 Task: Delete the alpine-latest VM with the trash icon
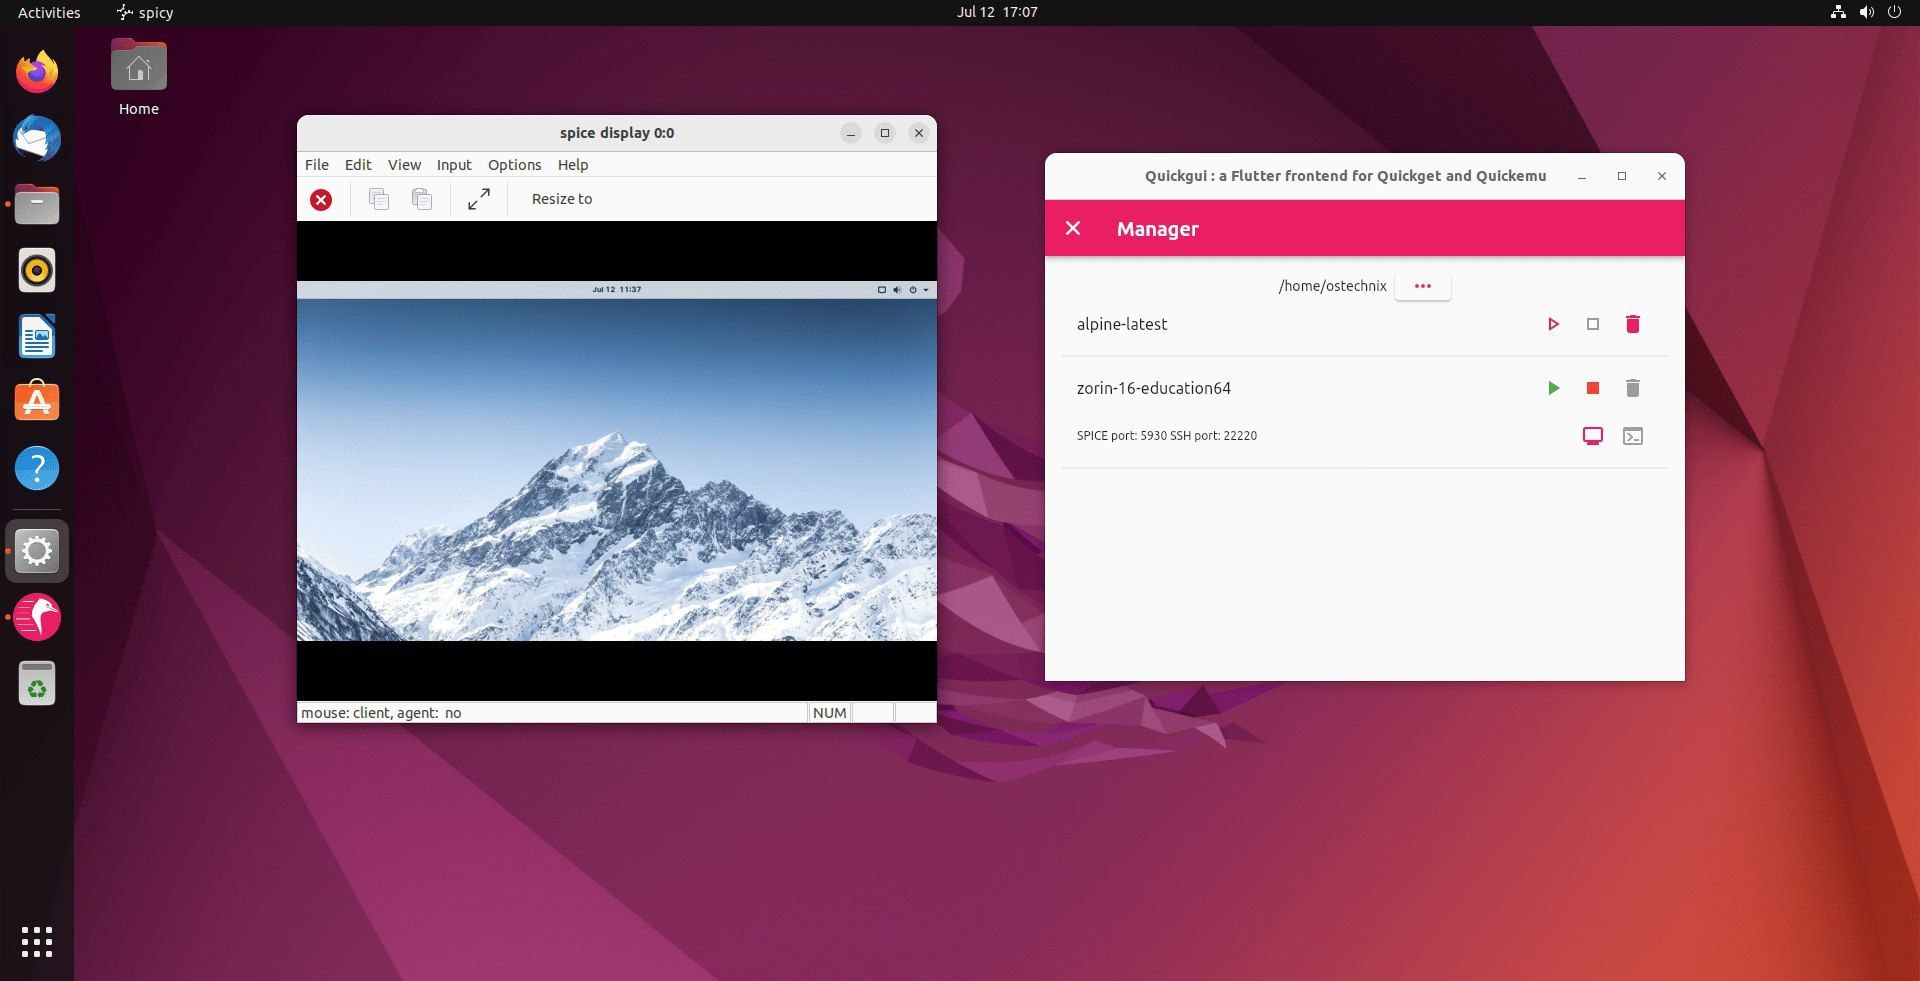tap(1633, 324)
